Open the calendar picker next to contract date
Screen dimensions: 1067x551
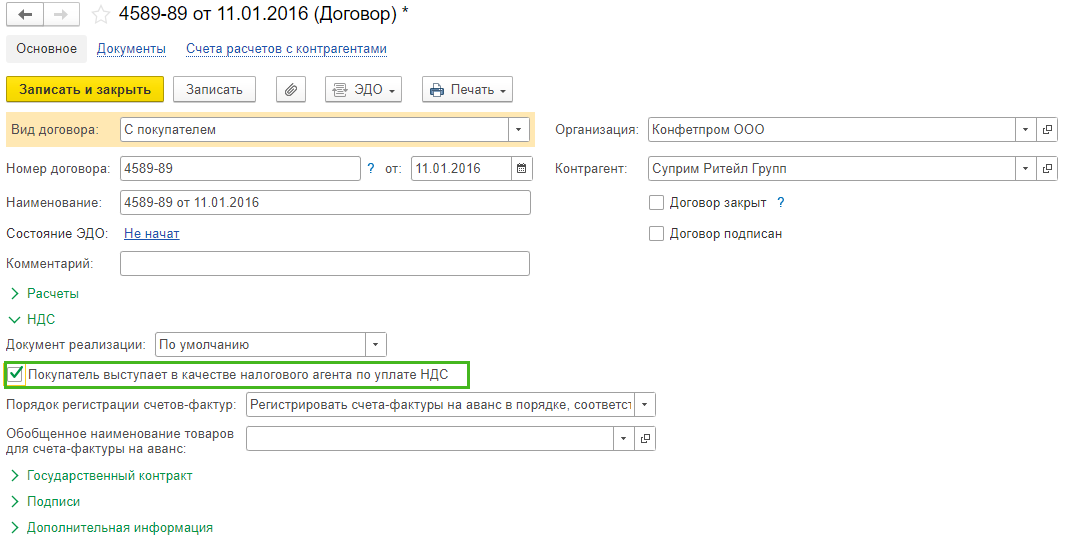click(x=521, y=169)
